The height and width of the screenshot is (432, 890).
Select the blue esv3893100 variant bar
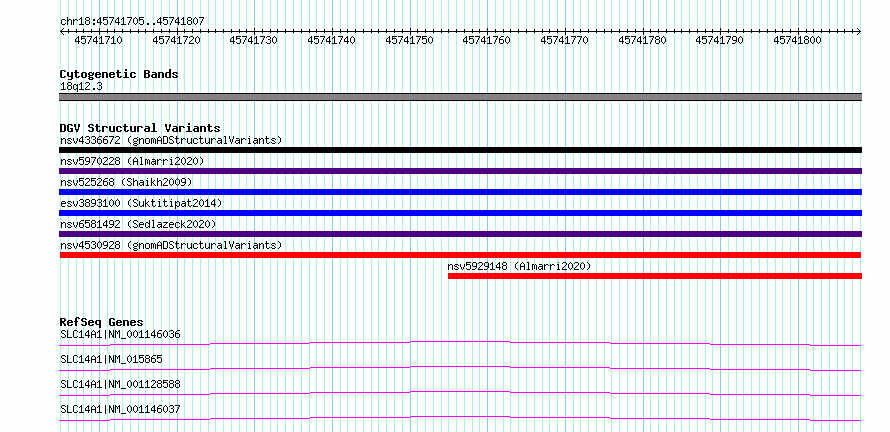[460, 213]
